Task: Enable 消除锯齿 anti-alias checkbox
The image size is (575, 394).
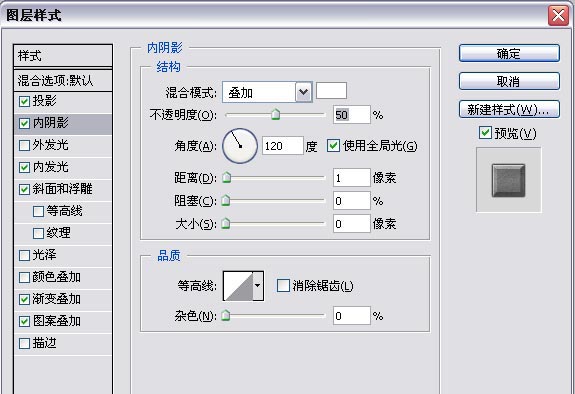Action: pos(283,285)
